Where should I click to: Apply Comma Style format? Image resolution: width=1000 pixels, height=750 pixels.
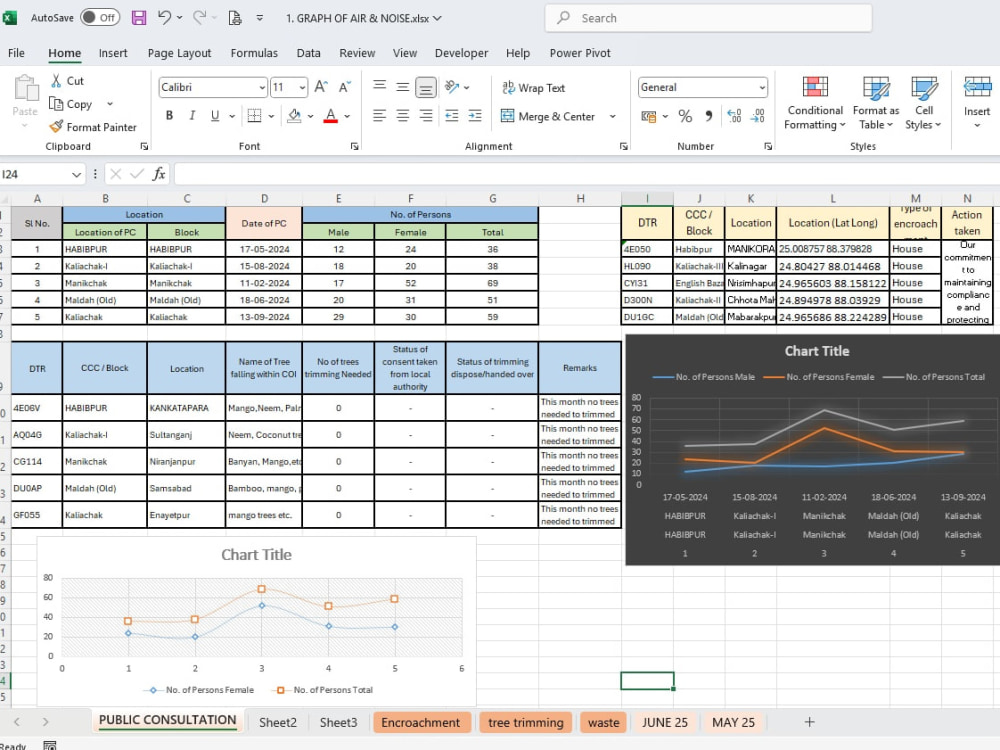click(709, 116)
